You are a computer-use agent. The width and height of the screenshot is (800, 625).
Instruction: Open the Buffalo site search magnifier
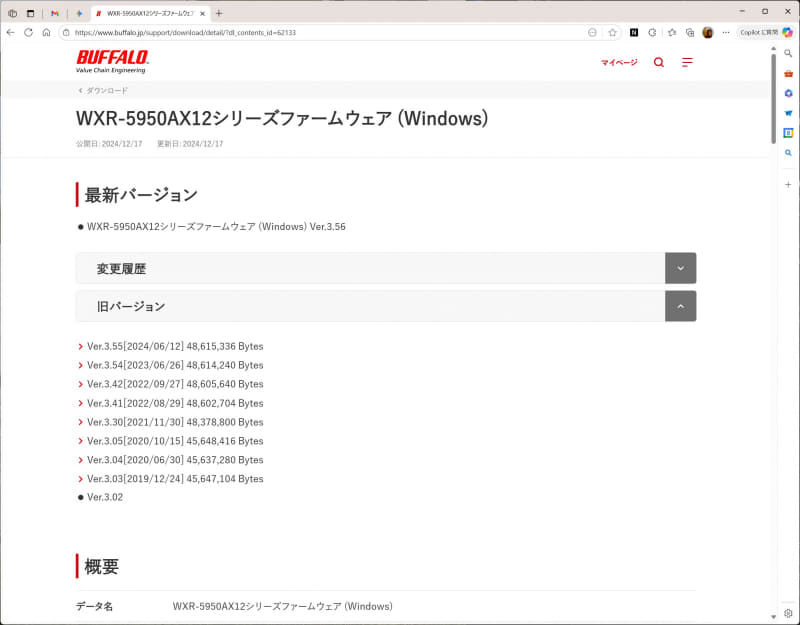(x=658, y=62)
